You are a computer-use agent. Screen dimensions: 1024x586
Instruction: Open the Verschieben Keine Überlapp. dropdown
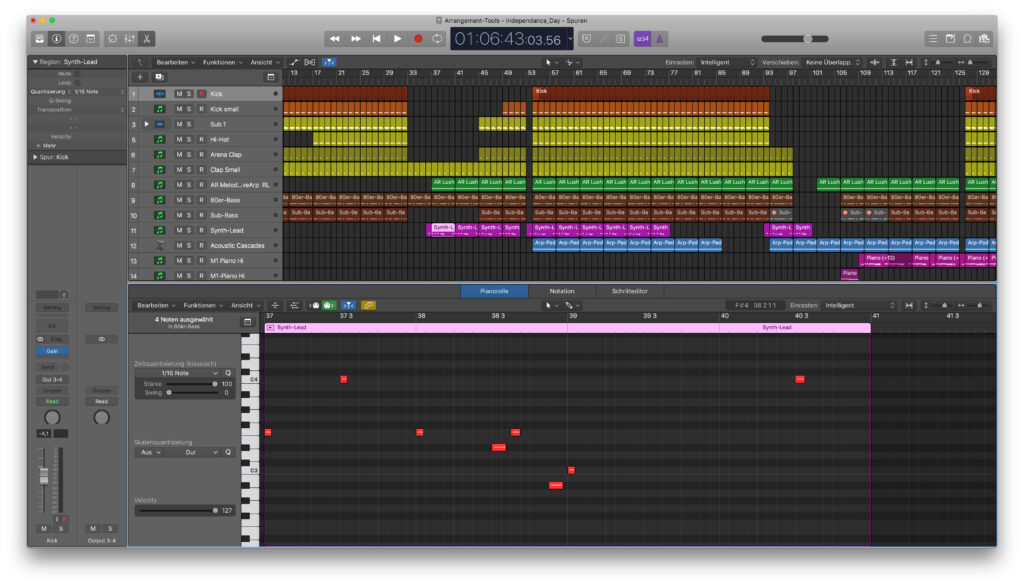[x=833, y=63]
